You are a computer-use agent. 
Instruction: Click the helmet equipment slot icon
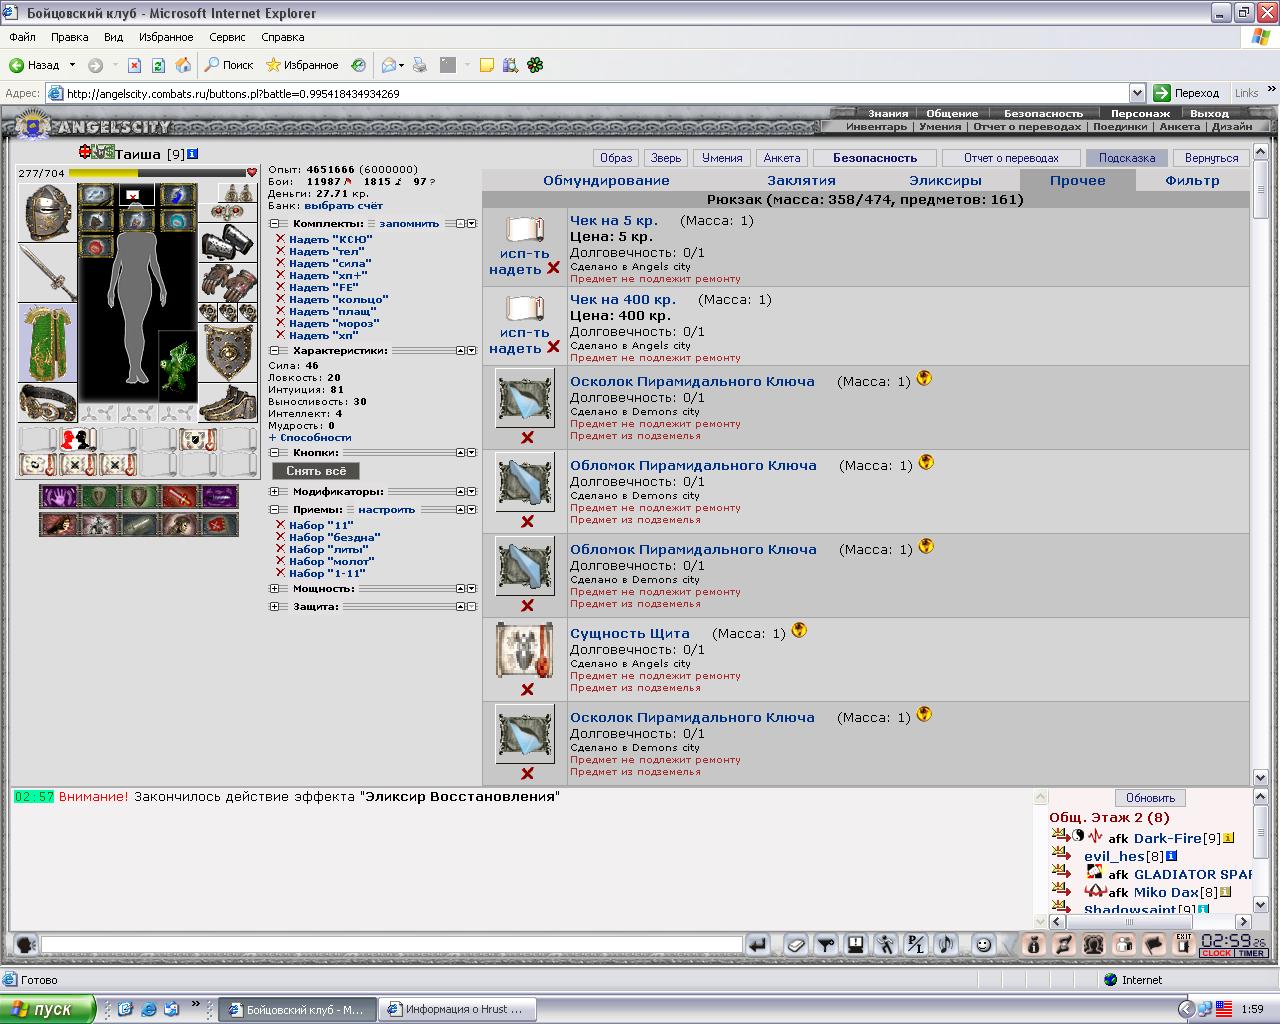click(47, 212)
